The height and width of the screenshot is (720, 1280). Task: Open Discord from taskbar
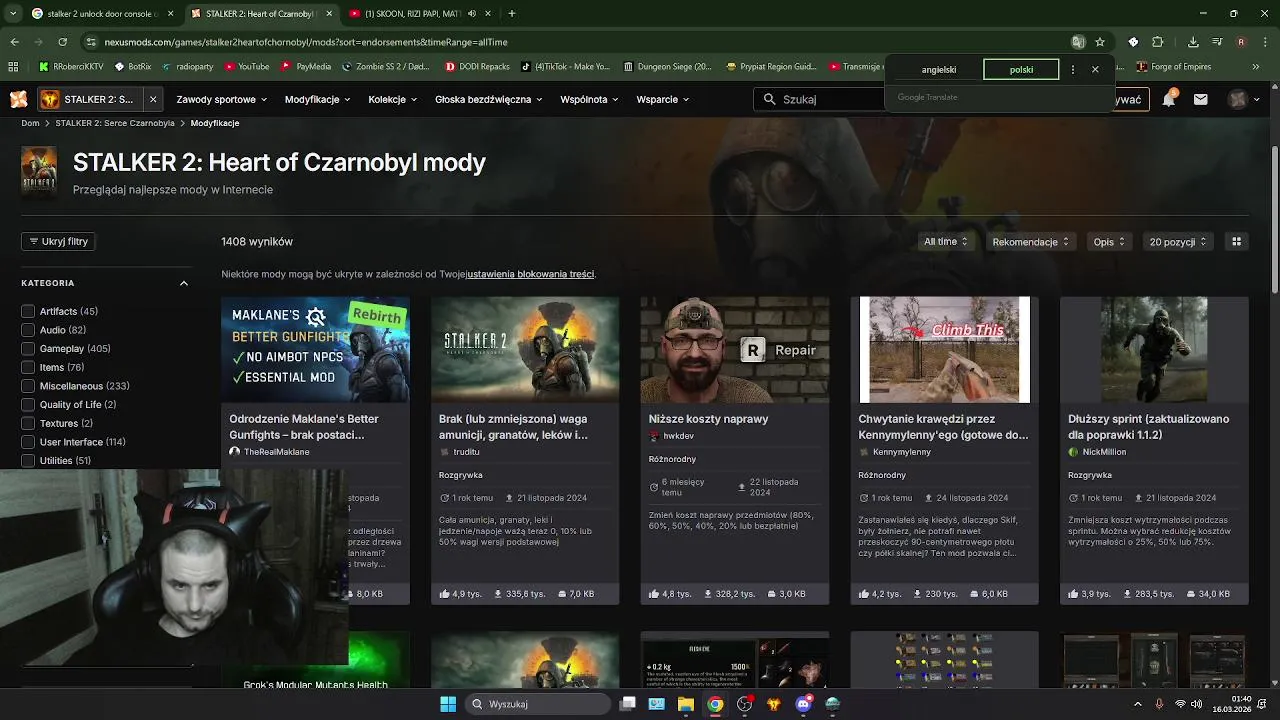pyautogui.click(x=803, y=704)
